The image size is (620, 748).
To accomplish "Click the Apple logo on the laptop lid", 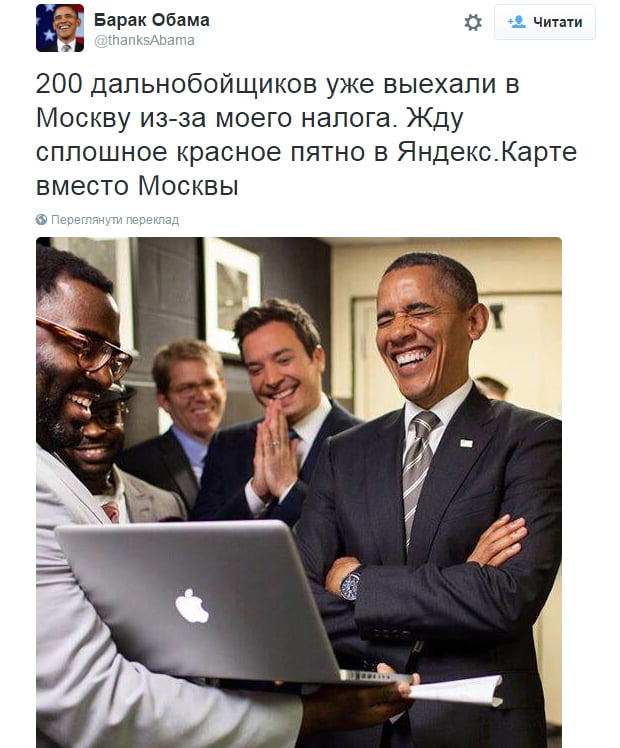I will 192,605.
